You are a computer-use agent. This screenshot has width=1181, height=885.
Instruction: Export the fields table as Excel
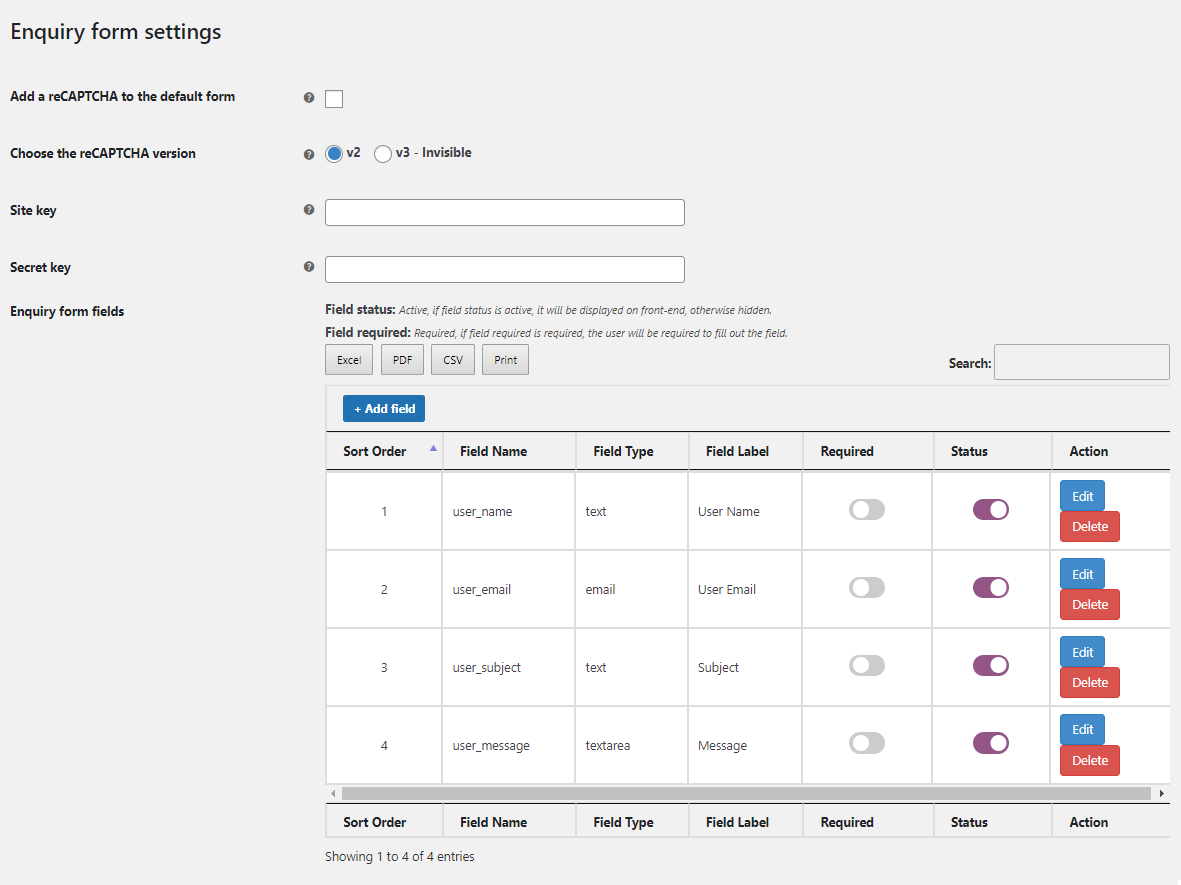point(348,359)
